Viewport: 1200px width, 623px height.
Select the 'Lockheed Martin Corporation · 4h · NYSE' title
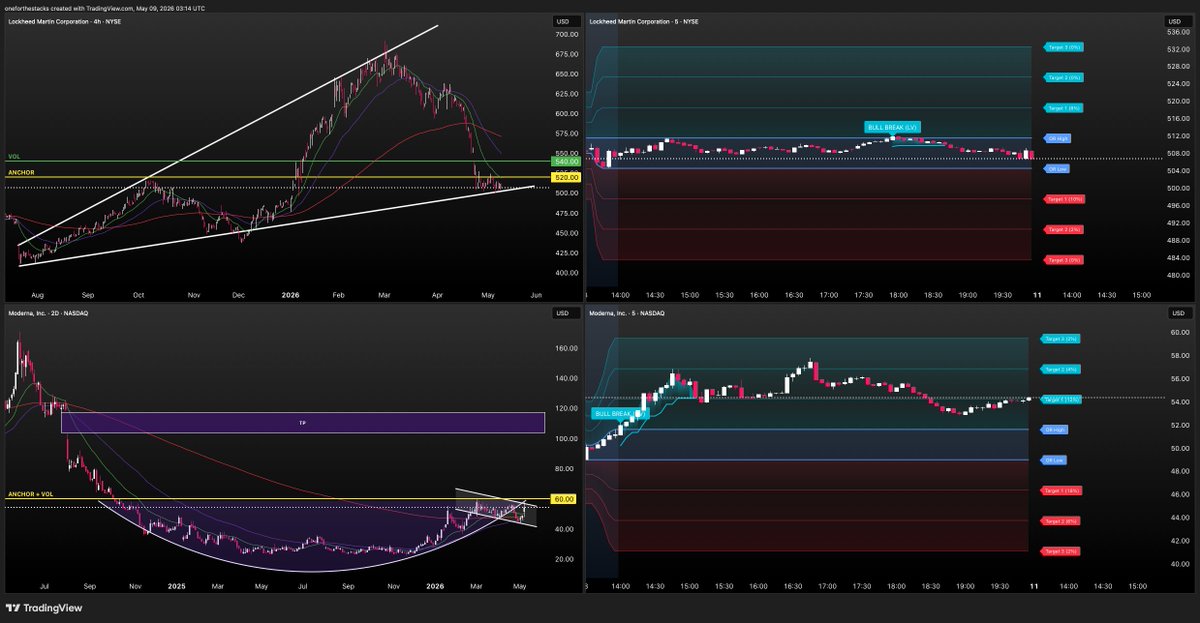pos(67,21)
